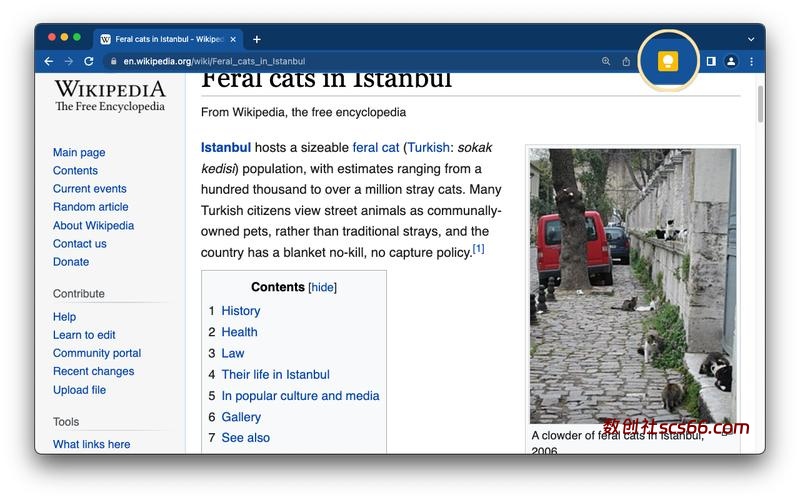Viewport: 800px width, 500px height.
Task: Expand the tab search chevron
Action: 751,39
